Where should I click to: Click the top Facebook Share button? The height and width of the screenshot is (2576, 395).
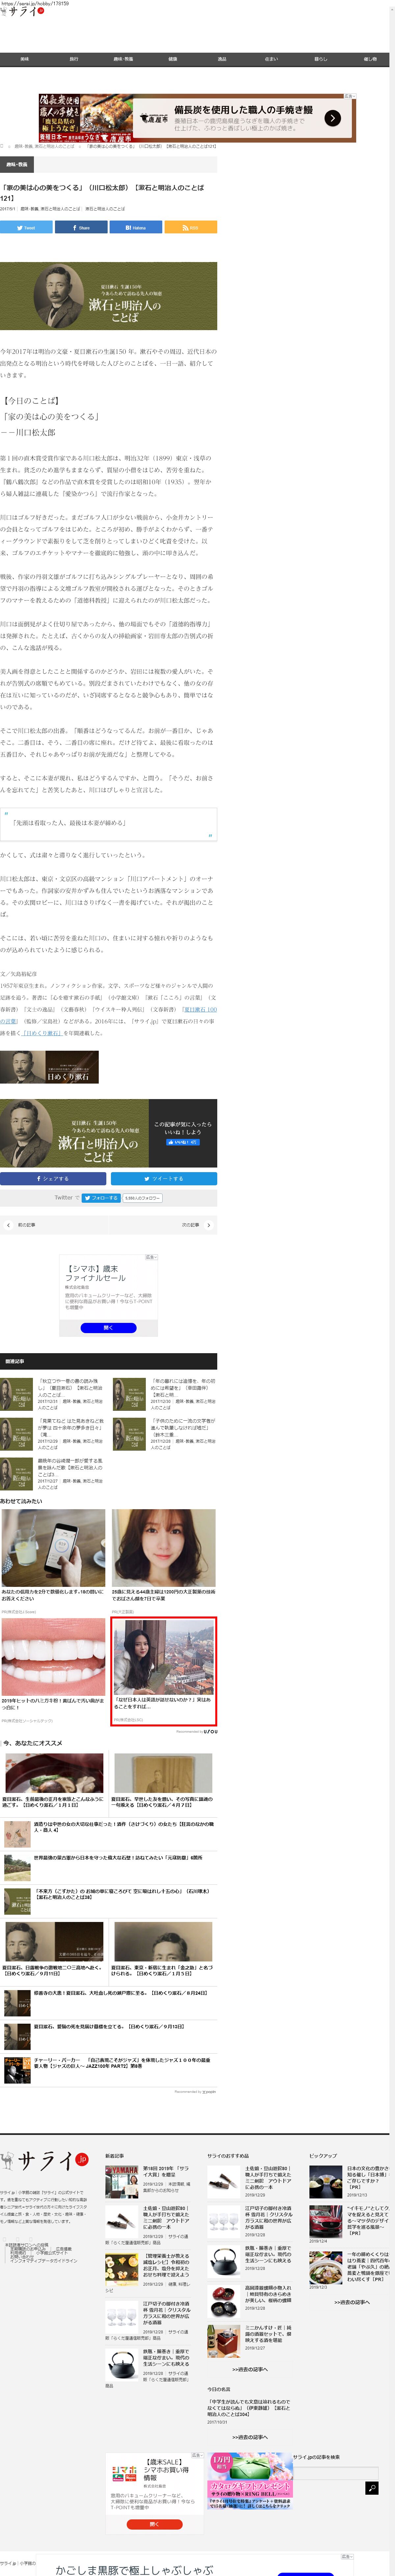81,227
